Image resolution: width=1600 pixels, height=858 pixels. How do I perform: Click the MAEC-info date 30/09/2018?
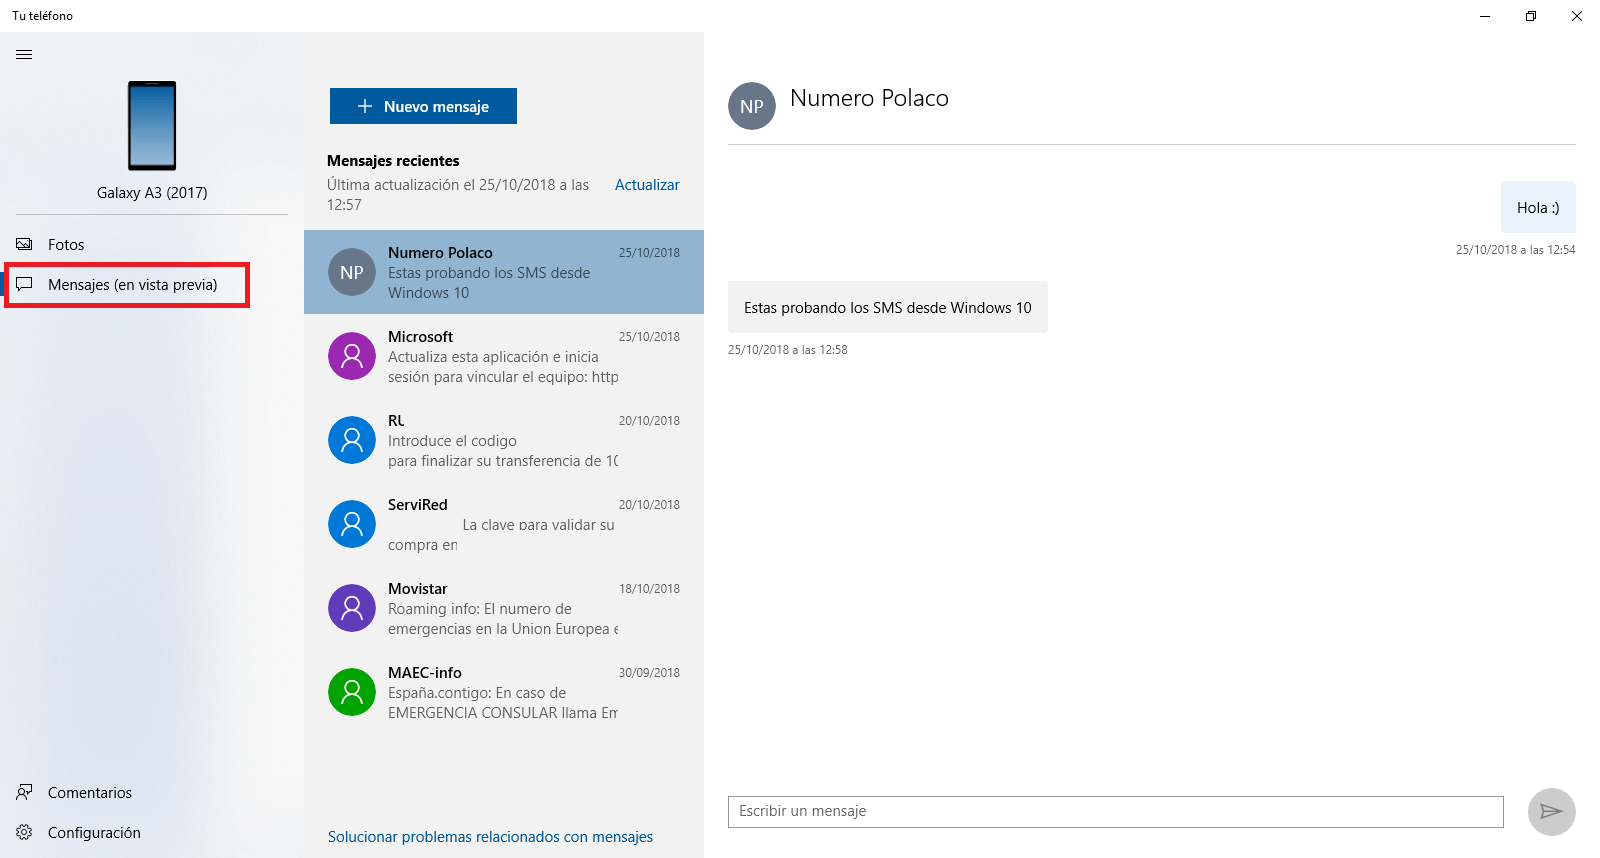(649, 673)
